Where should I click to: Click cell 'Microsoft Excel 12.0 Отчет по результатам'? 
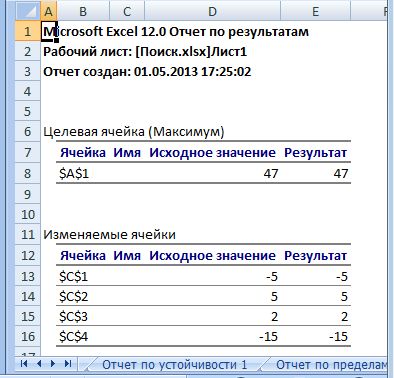(176, 32)
